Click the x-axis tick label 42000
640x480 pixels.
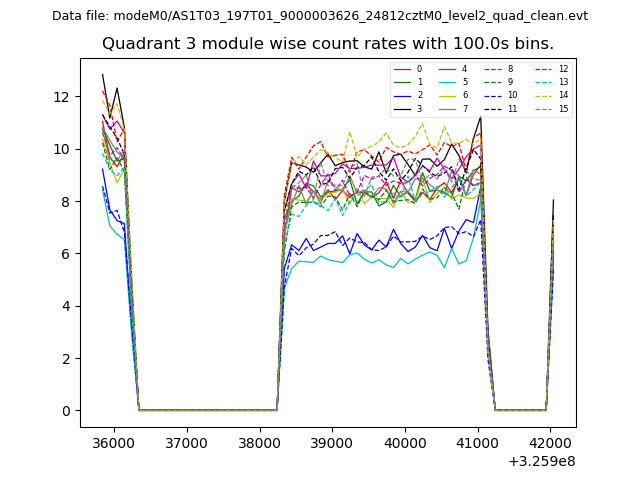click(550, 442)
